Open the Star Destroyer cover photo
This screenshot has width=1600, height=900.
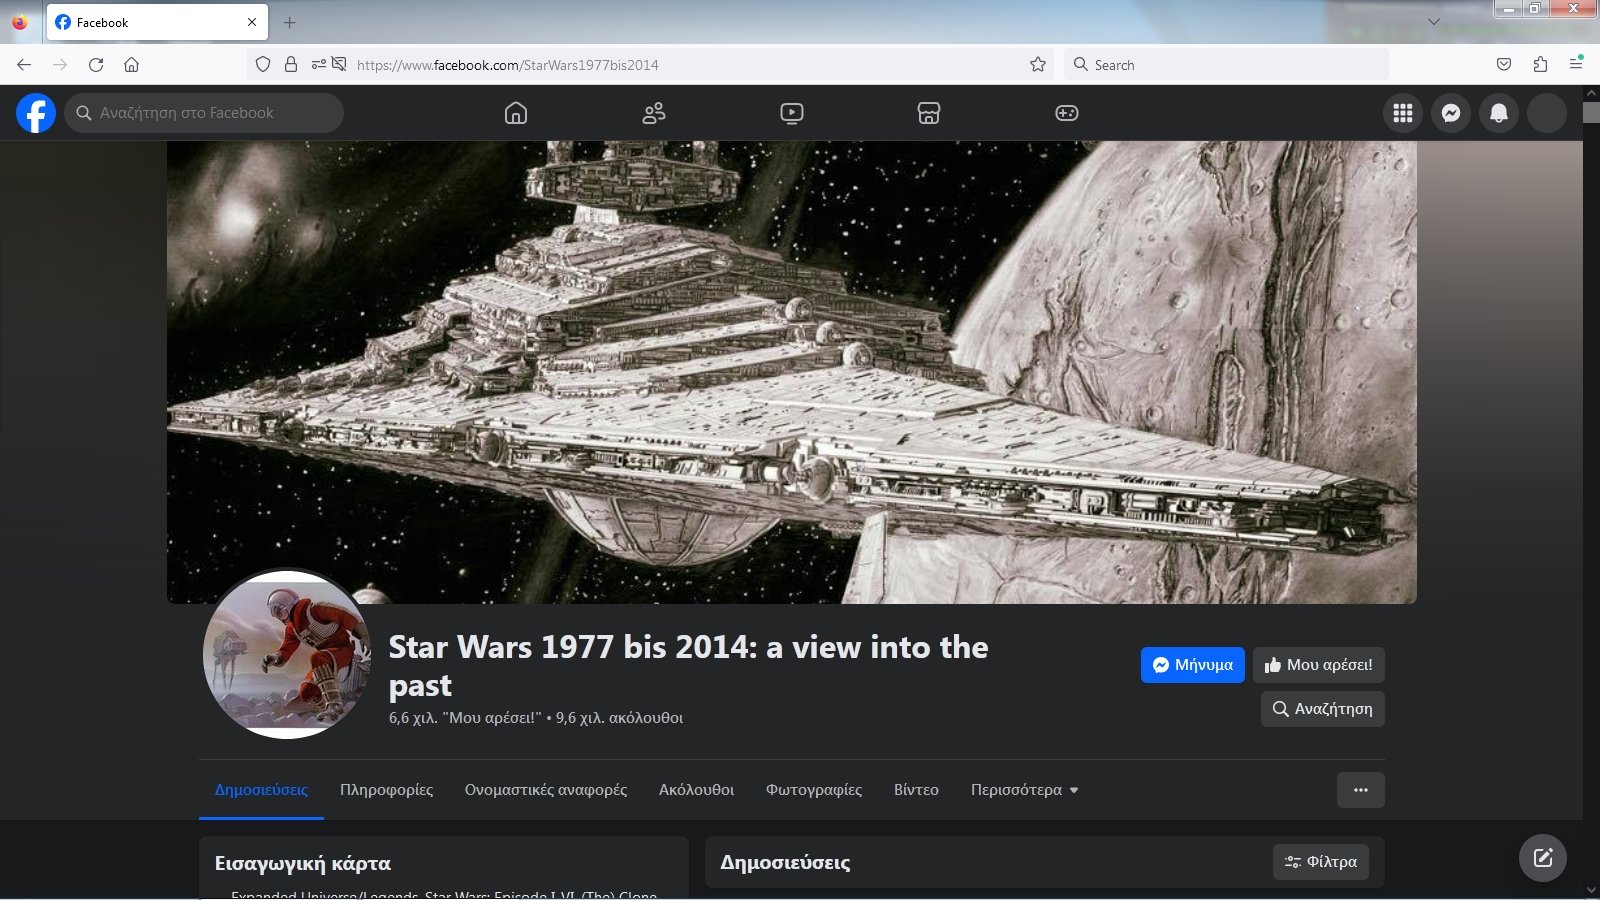point(792,372)
